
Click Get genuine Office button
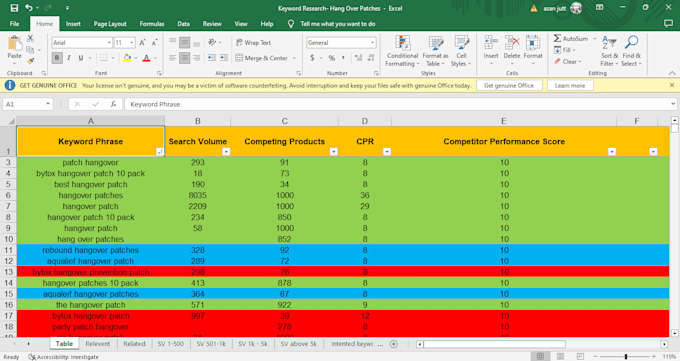click(509, 85)
